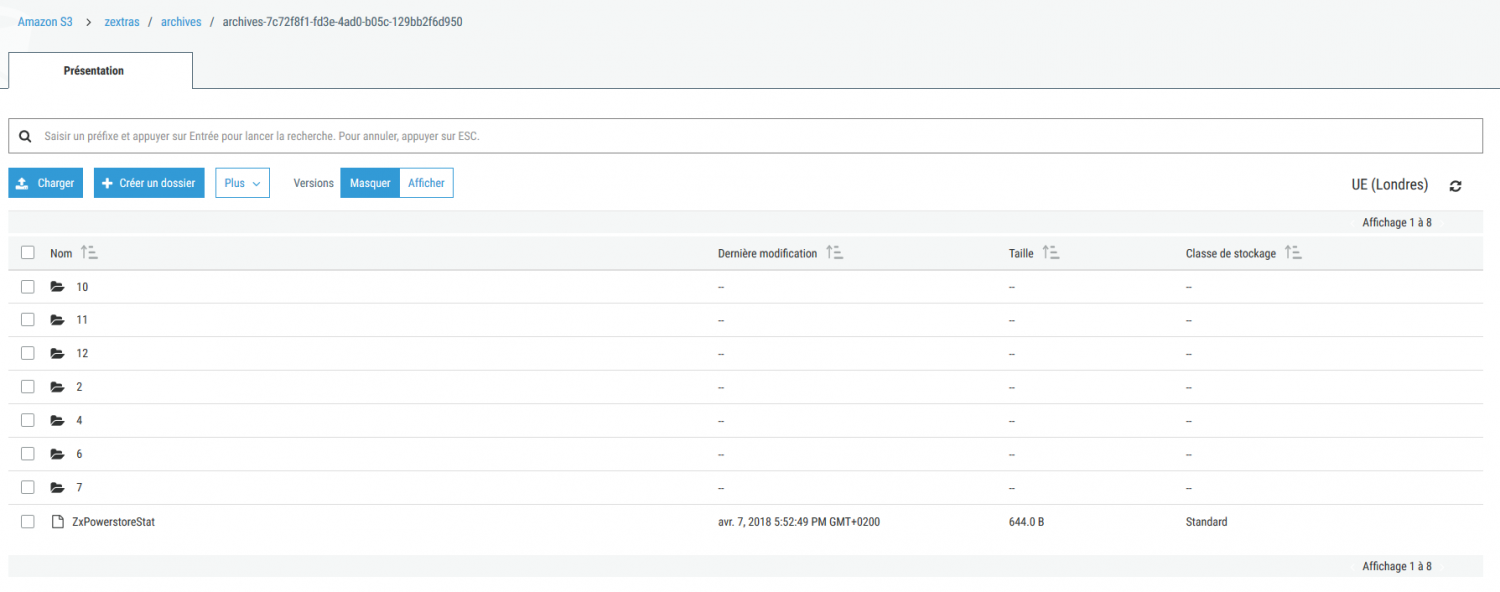The height and width of the screenshot is (592, 1500).
Task: Click the bottom Affichage 1 à 8 label
Action: 1397,566
